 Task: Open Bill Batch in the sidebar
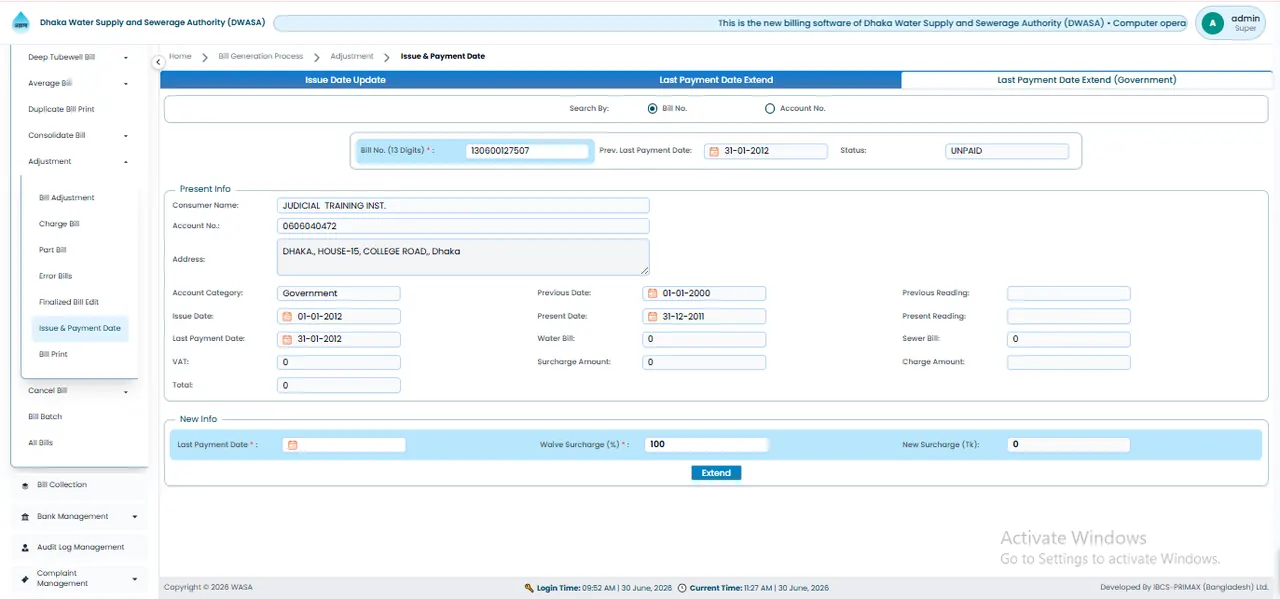click(x=45, y=417)
